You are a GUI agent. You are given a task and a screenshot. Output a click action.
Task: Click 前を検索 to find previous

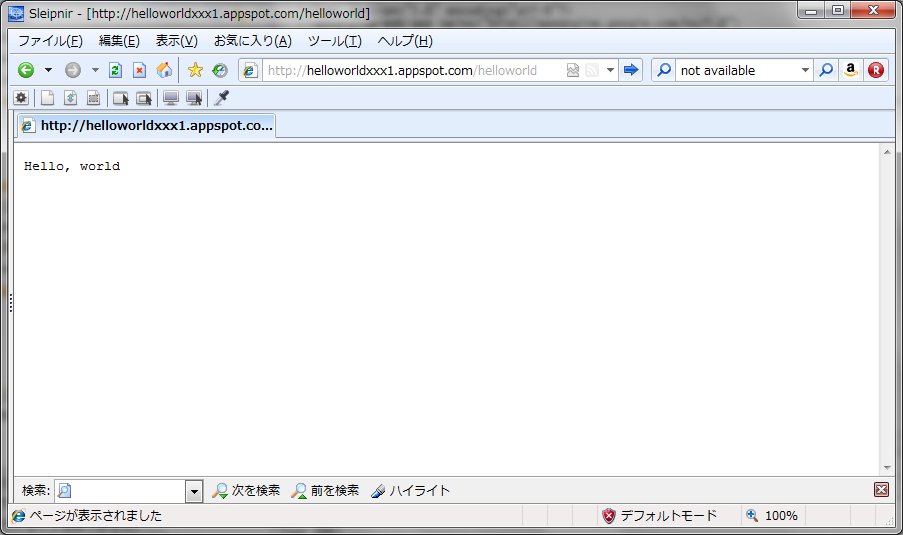coord(325,491)
